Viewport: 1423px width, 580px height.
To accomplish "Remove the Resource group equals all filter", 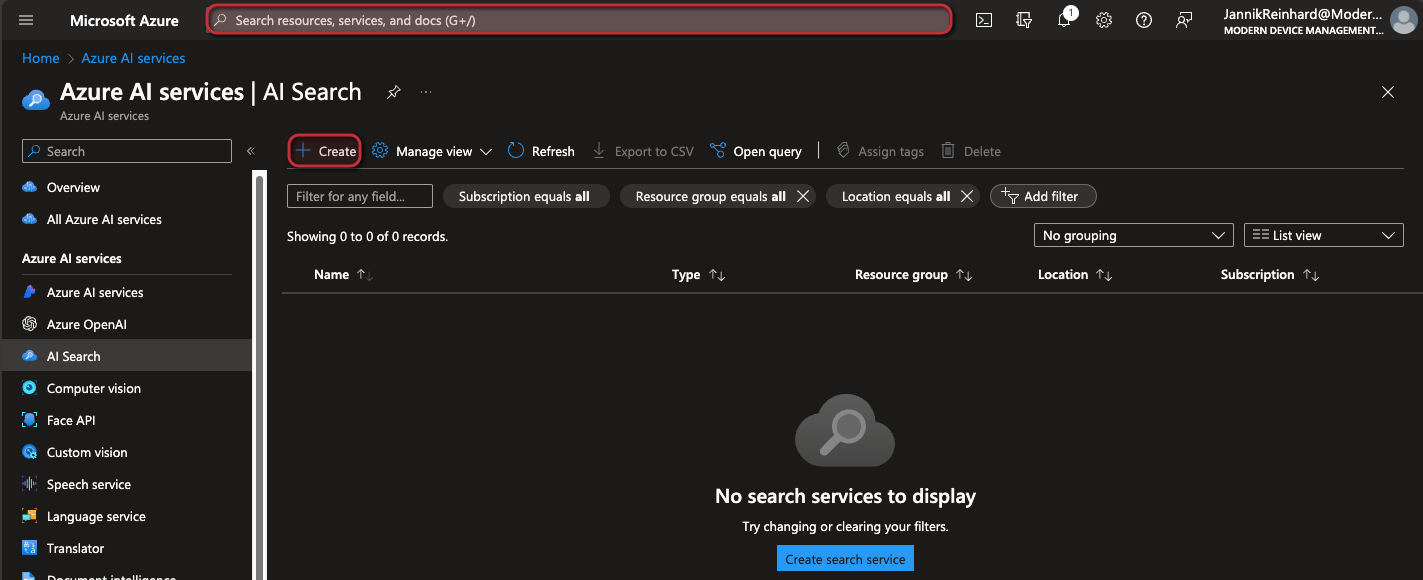I will coord(802,196).
